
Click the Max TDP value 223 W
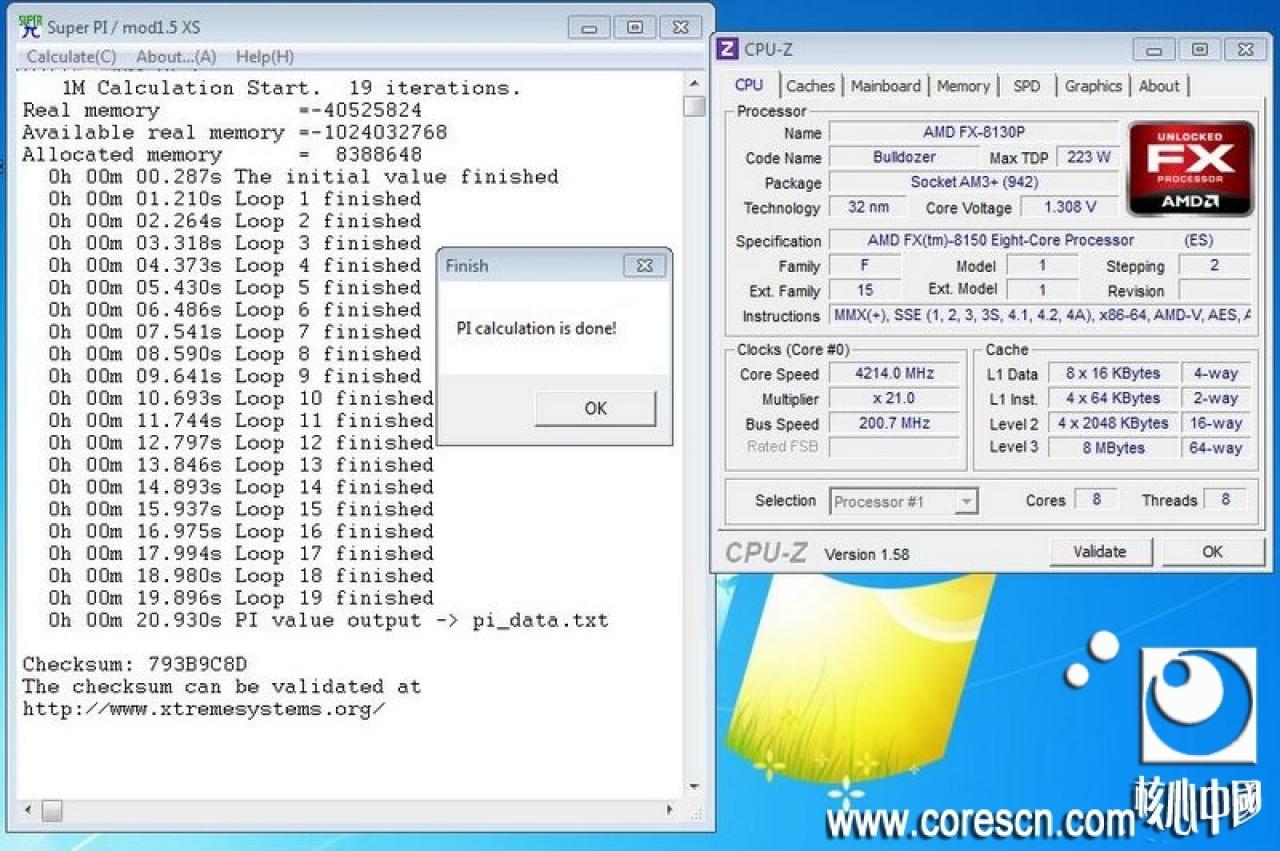[1089, 157]
